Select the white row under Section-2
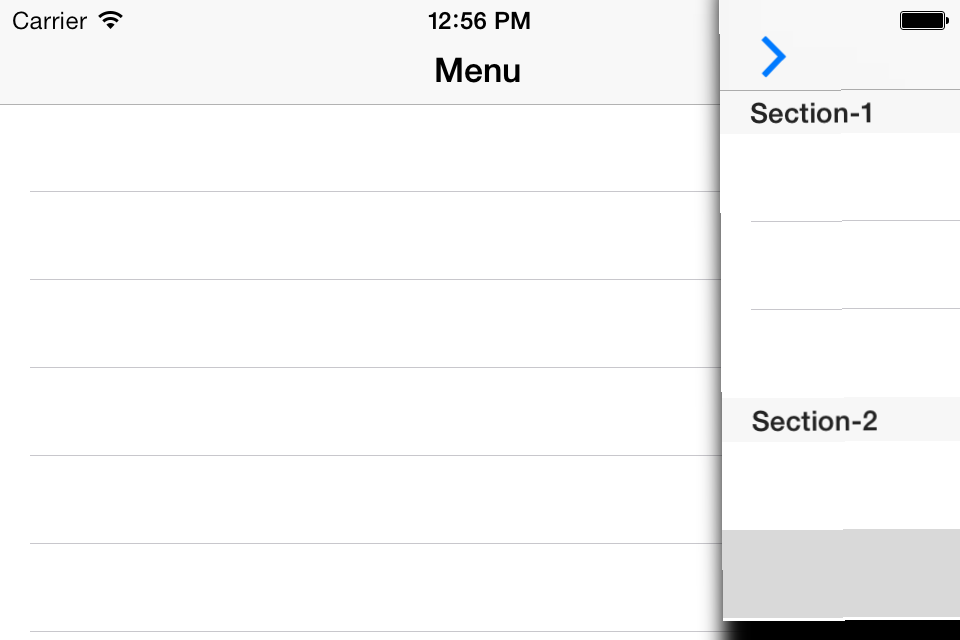The height and width of the screenshot is (640, 960). [x=841, y=486]
